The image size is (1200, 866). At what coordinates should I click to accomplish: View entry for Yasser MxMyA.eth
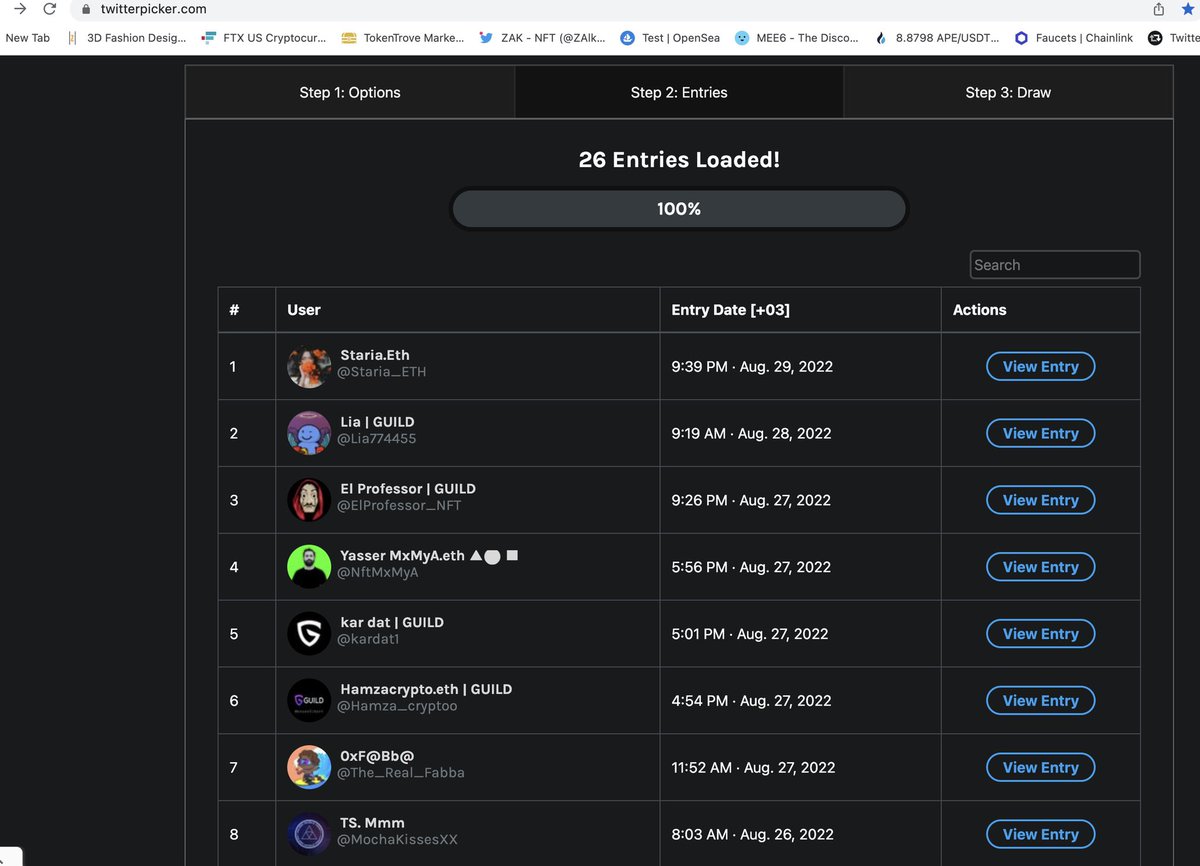point(1040,567)
